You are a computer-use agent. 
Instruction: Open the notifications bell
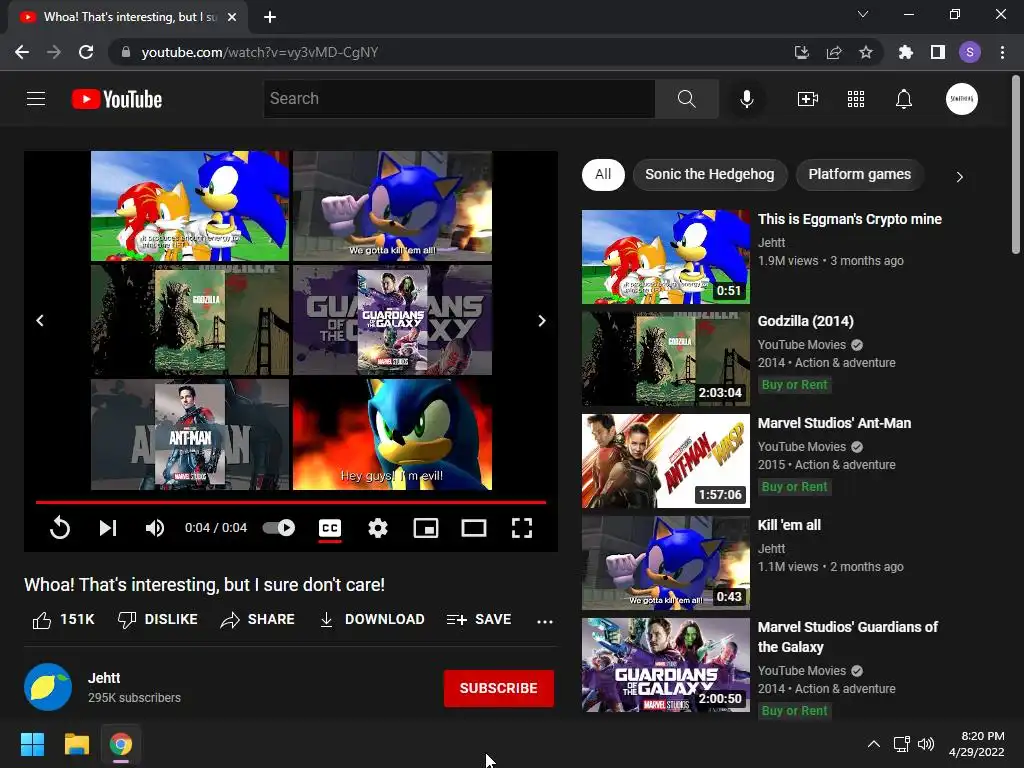pyautogui.click(x=904, y=99)
